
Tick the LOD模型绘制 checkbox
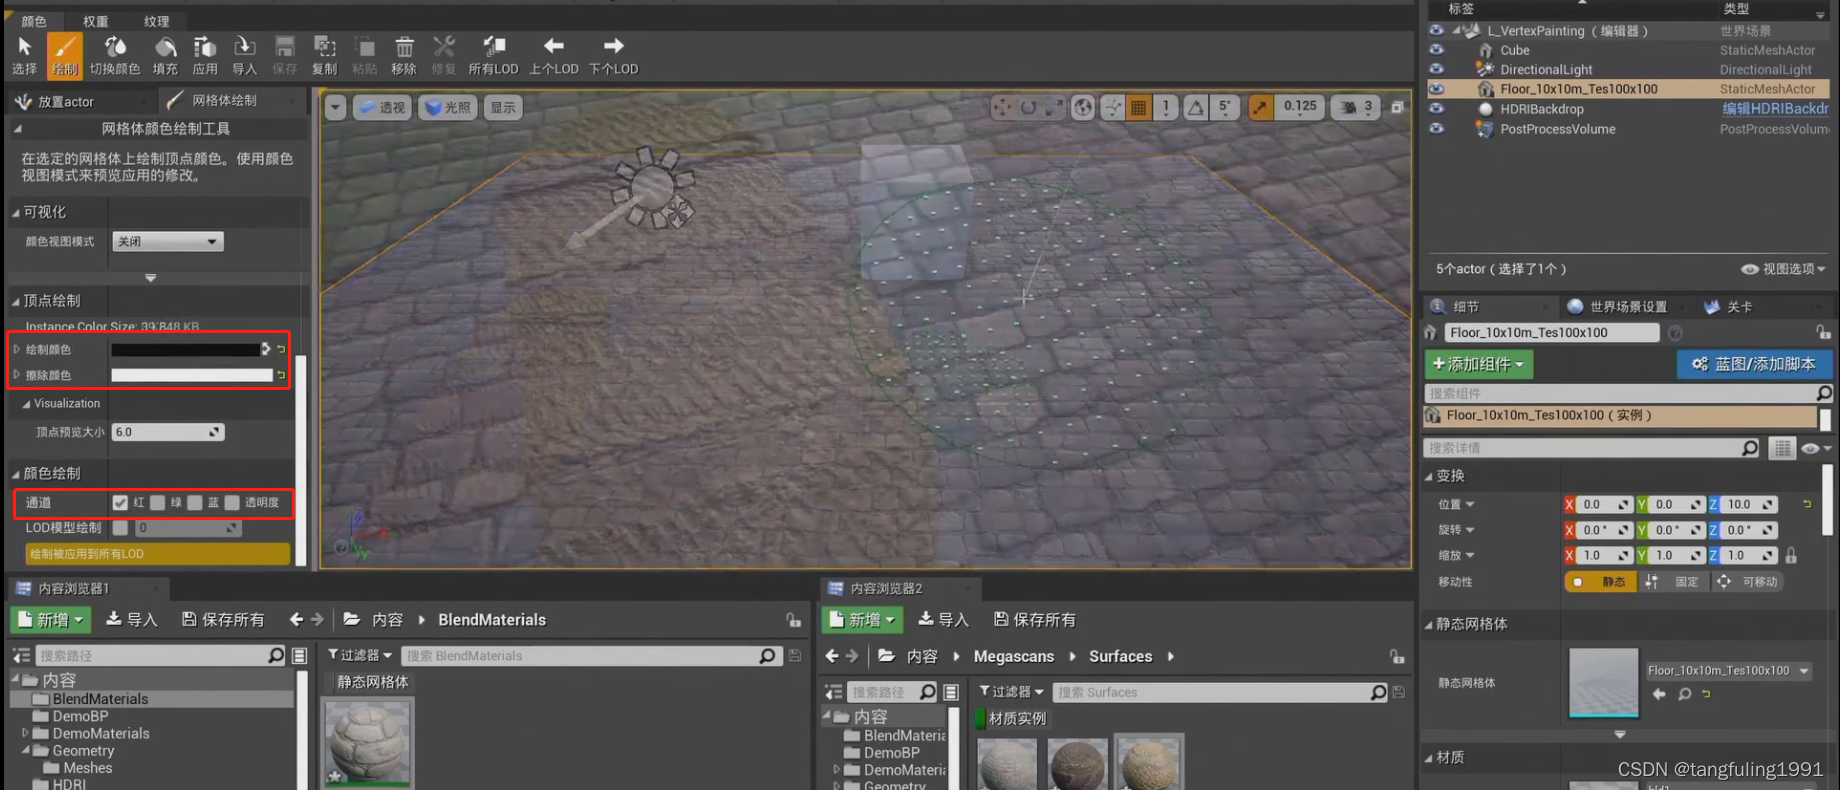click(120, 527)
